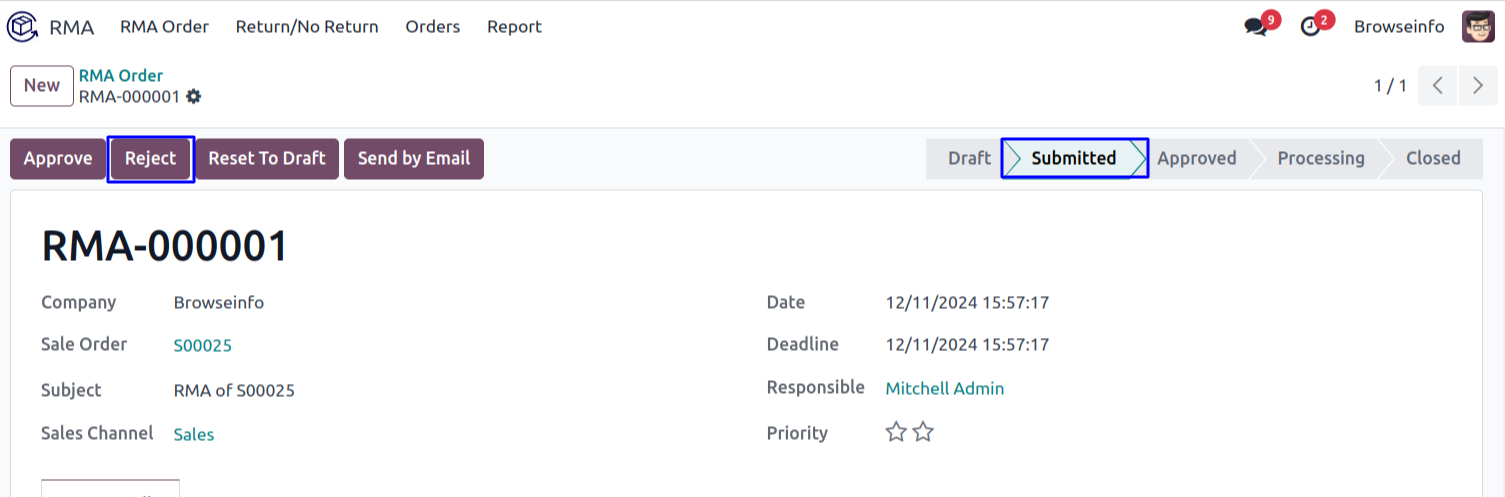Set priority with the second star

coord(923,433)
